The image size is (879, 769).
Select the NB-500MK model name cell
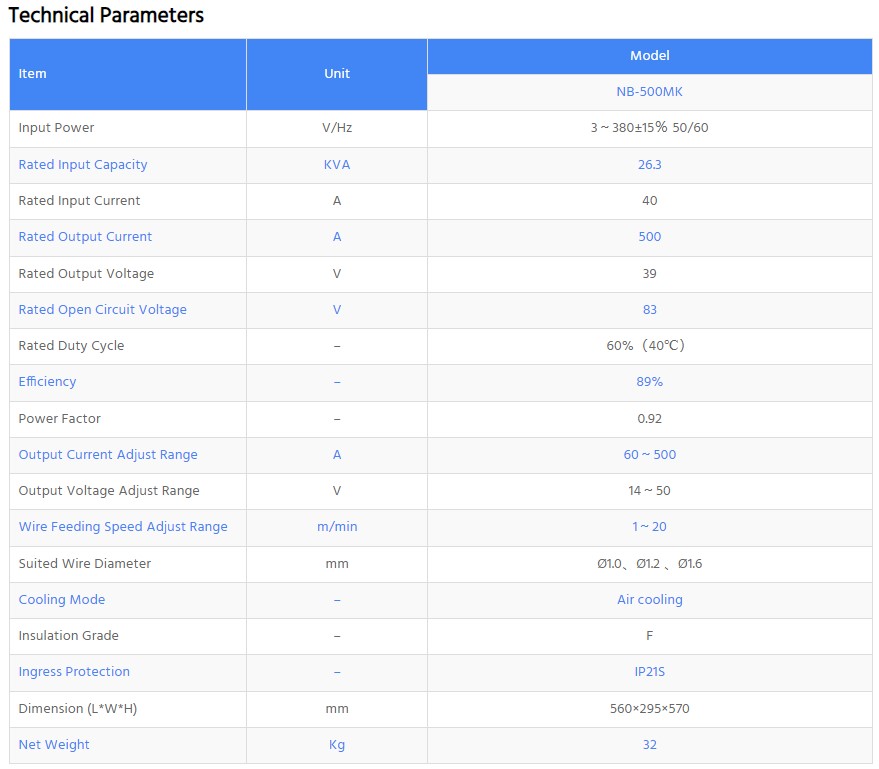tap(649, 92)
